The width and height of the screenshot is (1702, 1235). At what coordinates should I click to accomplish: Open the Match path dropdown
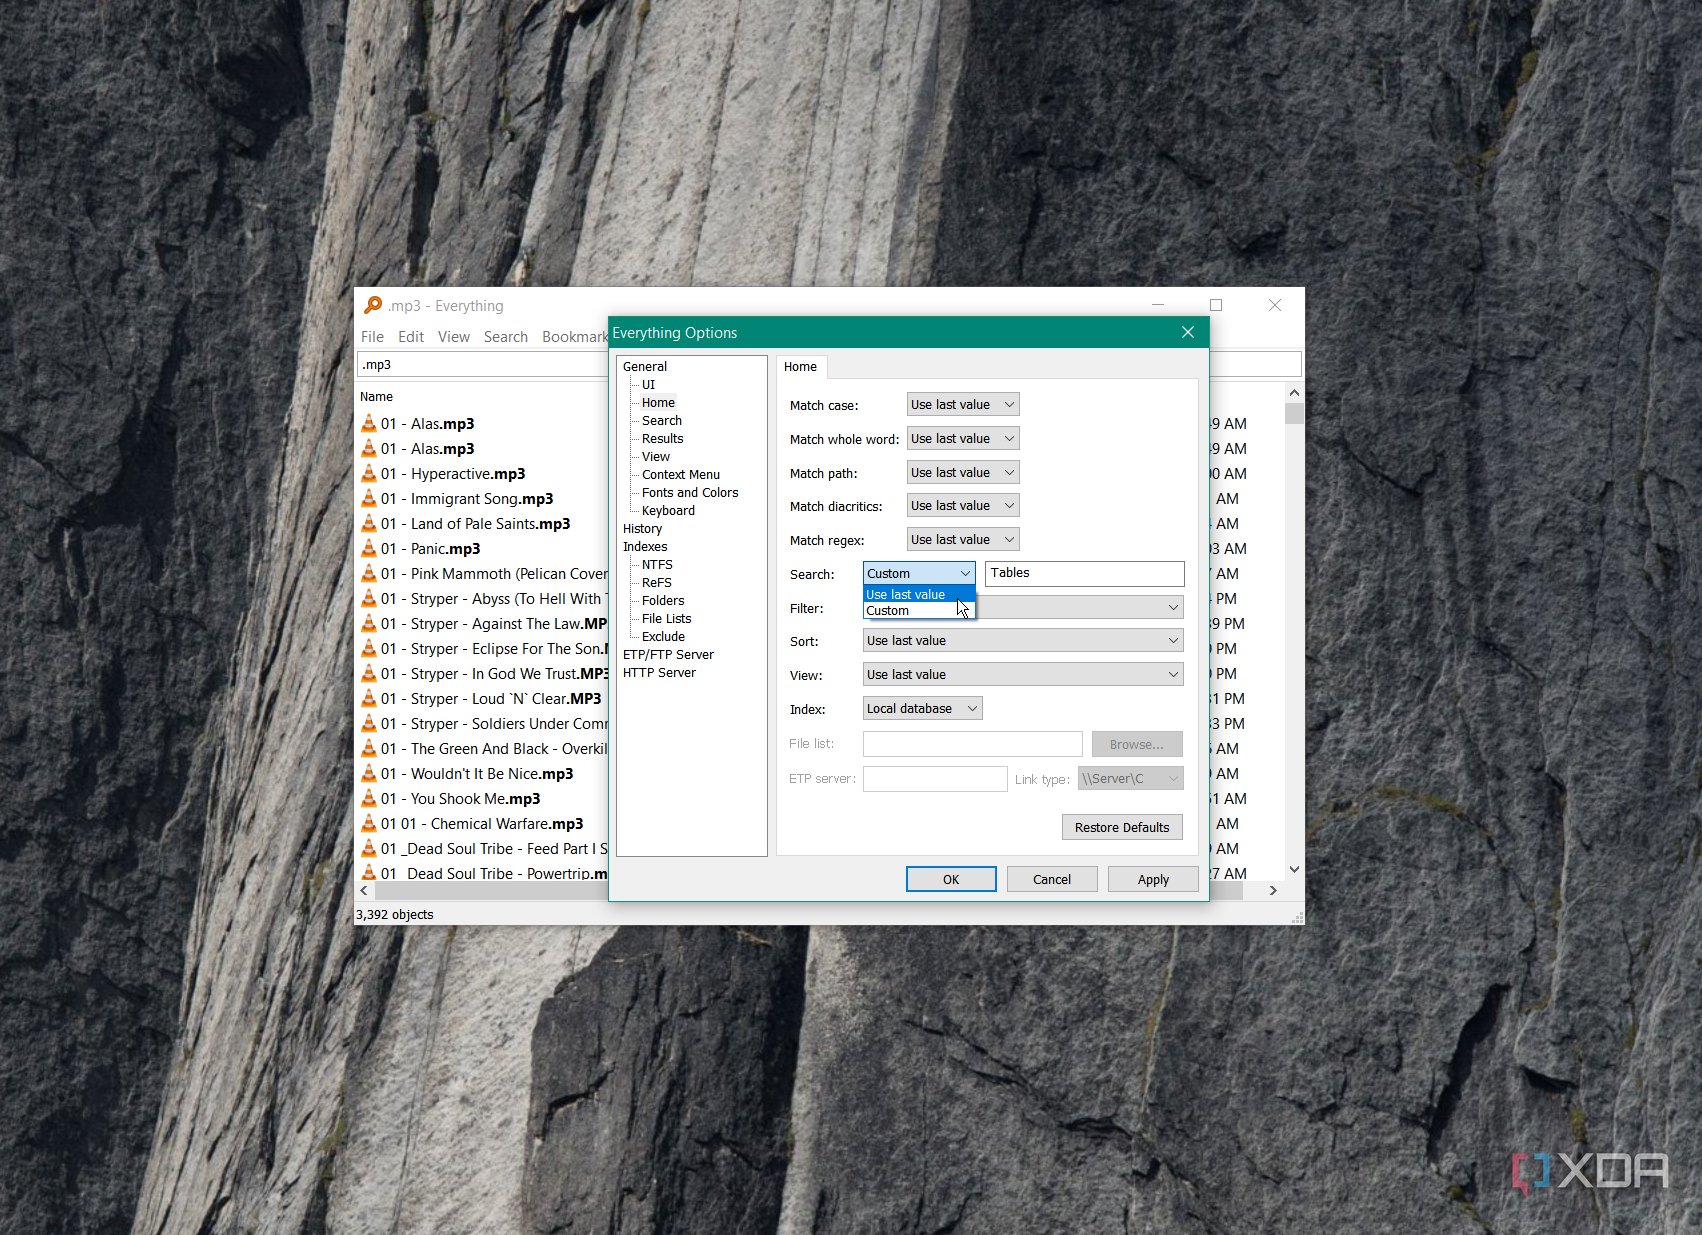pyautogui.click(x=963, y=473)
